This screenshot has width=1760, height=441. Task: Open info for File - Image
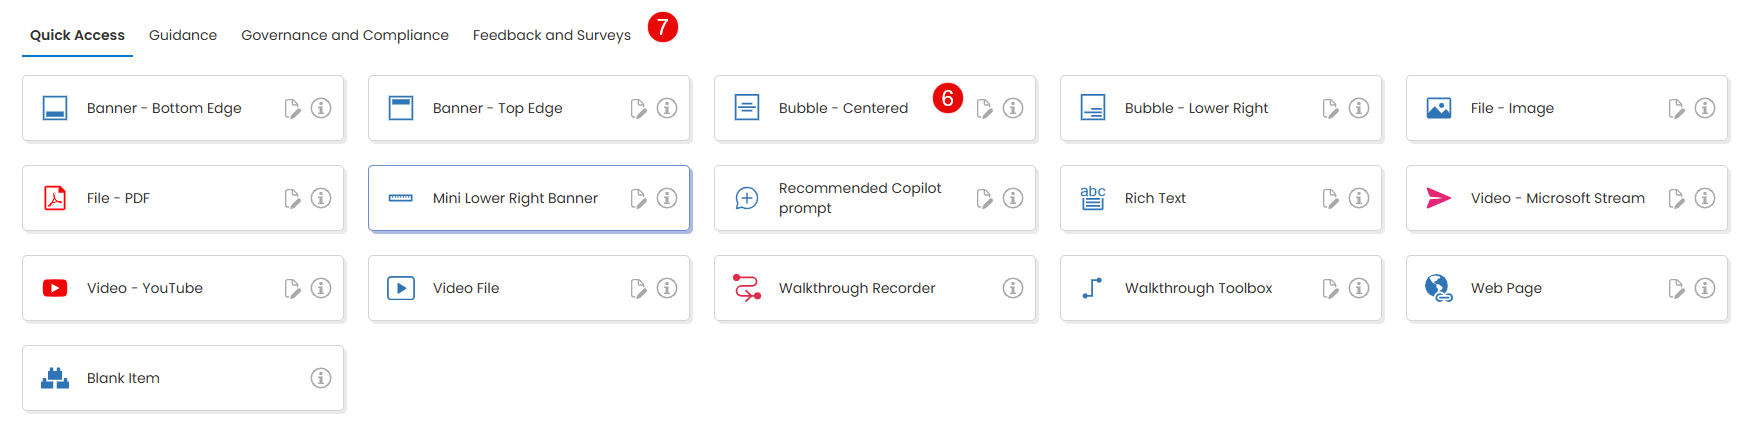coord(1705,108)
